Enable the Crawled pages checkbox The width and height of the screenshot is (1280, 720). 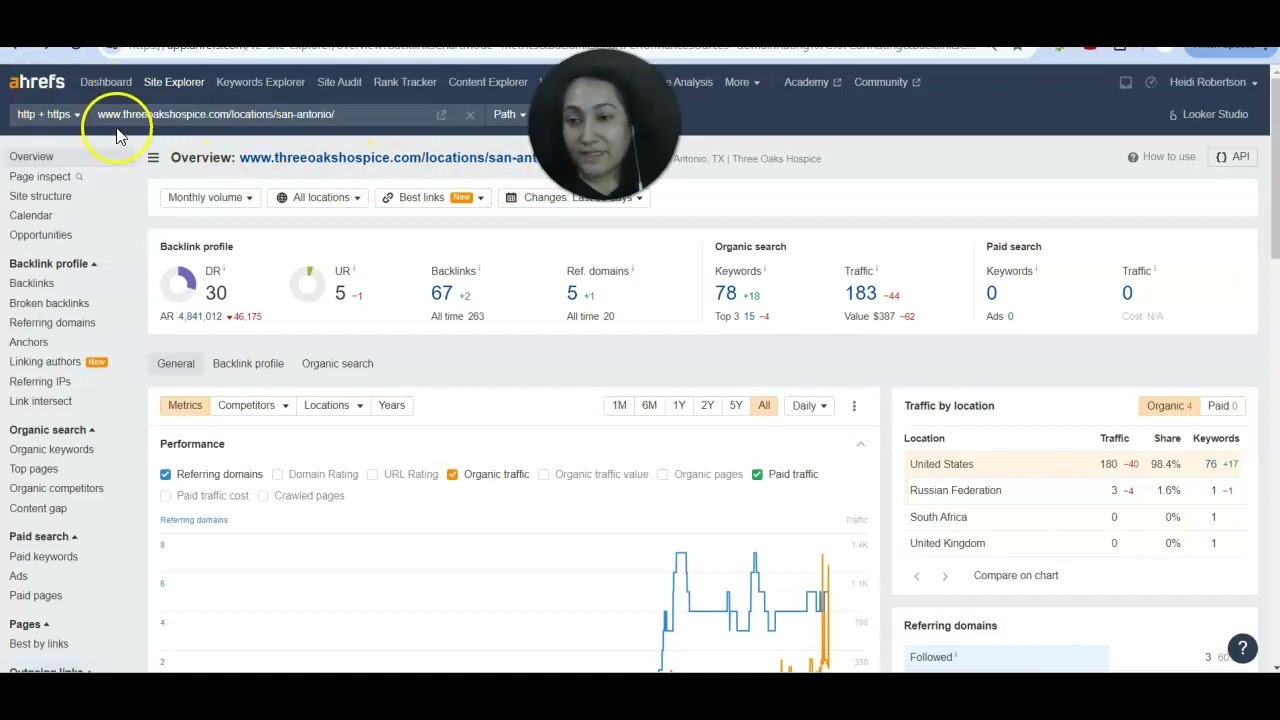[x=262, y=496]
